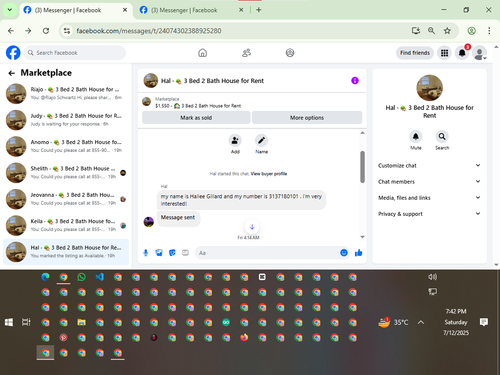Viewport: 500px width, 375px height.
Task: Click the choose sticker icon
Action: (172, 253)
